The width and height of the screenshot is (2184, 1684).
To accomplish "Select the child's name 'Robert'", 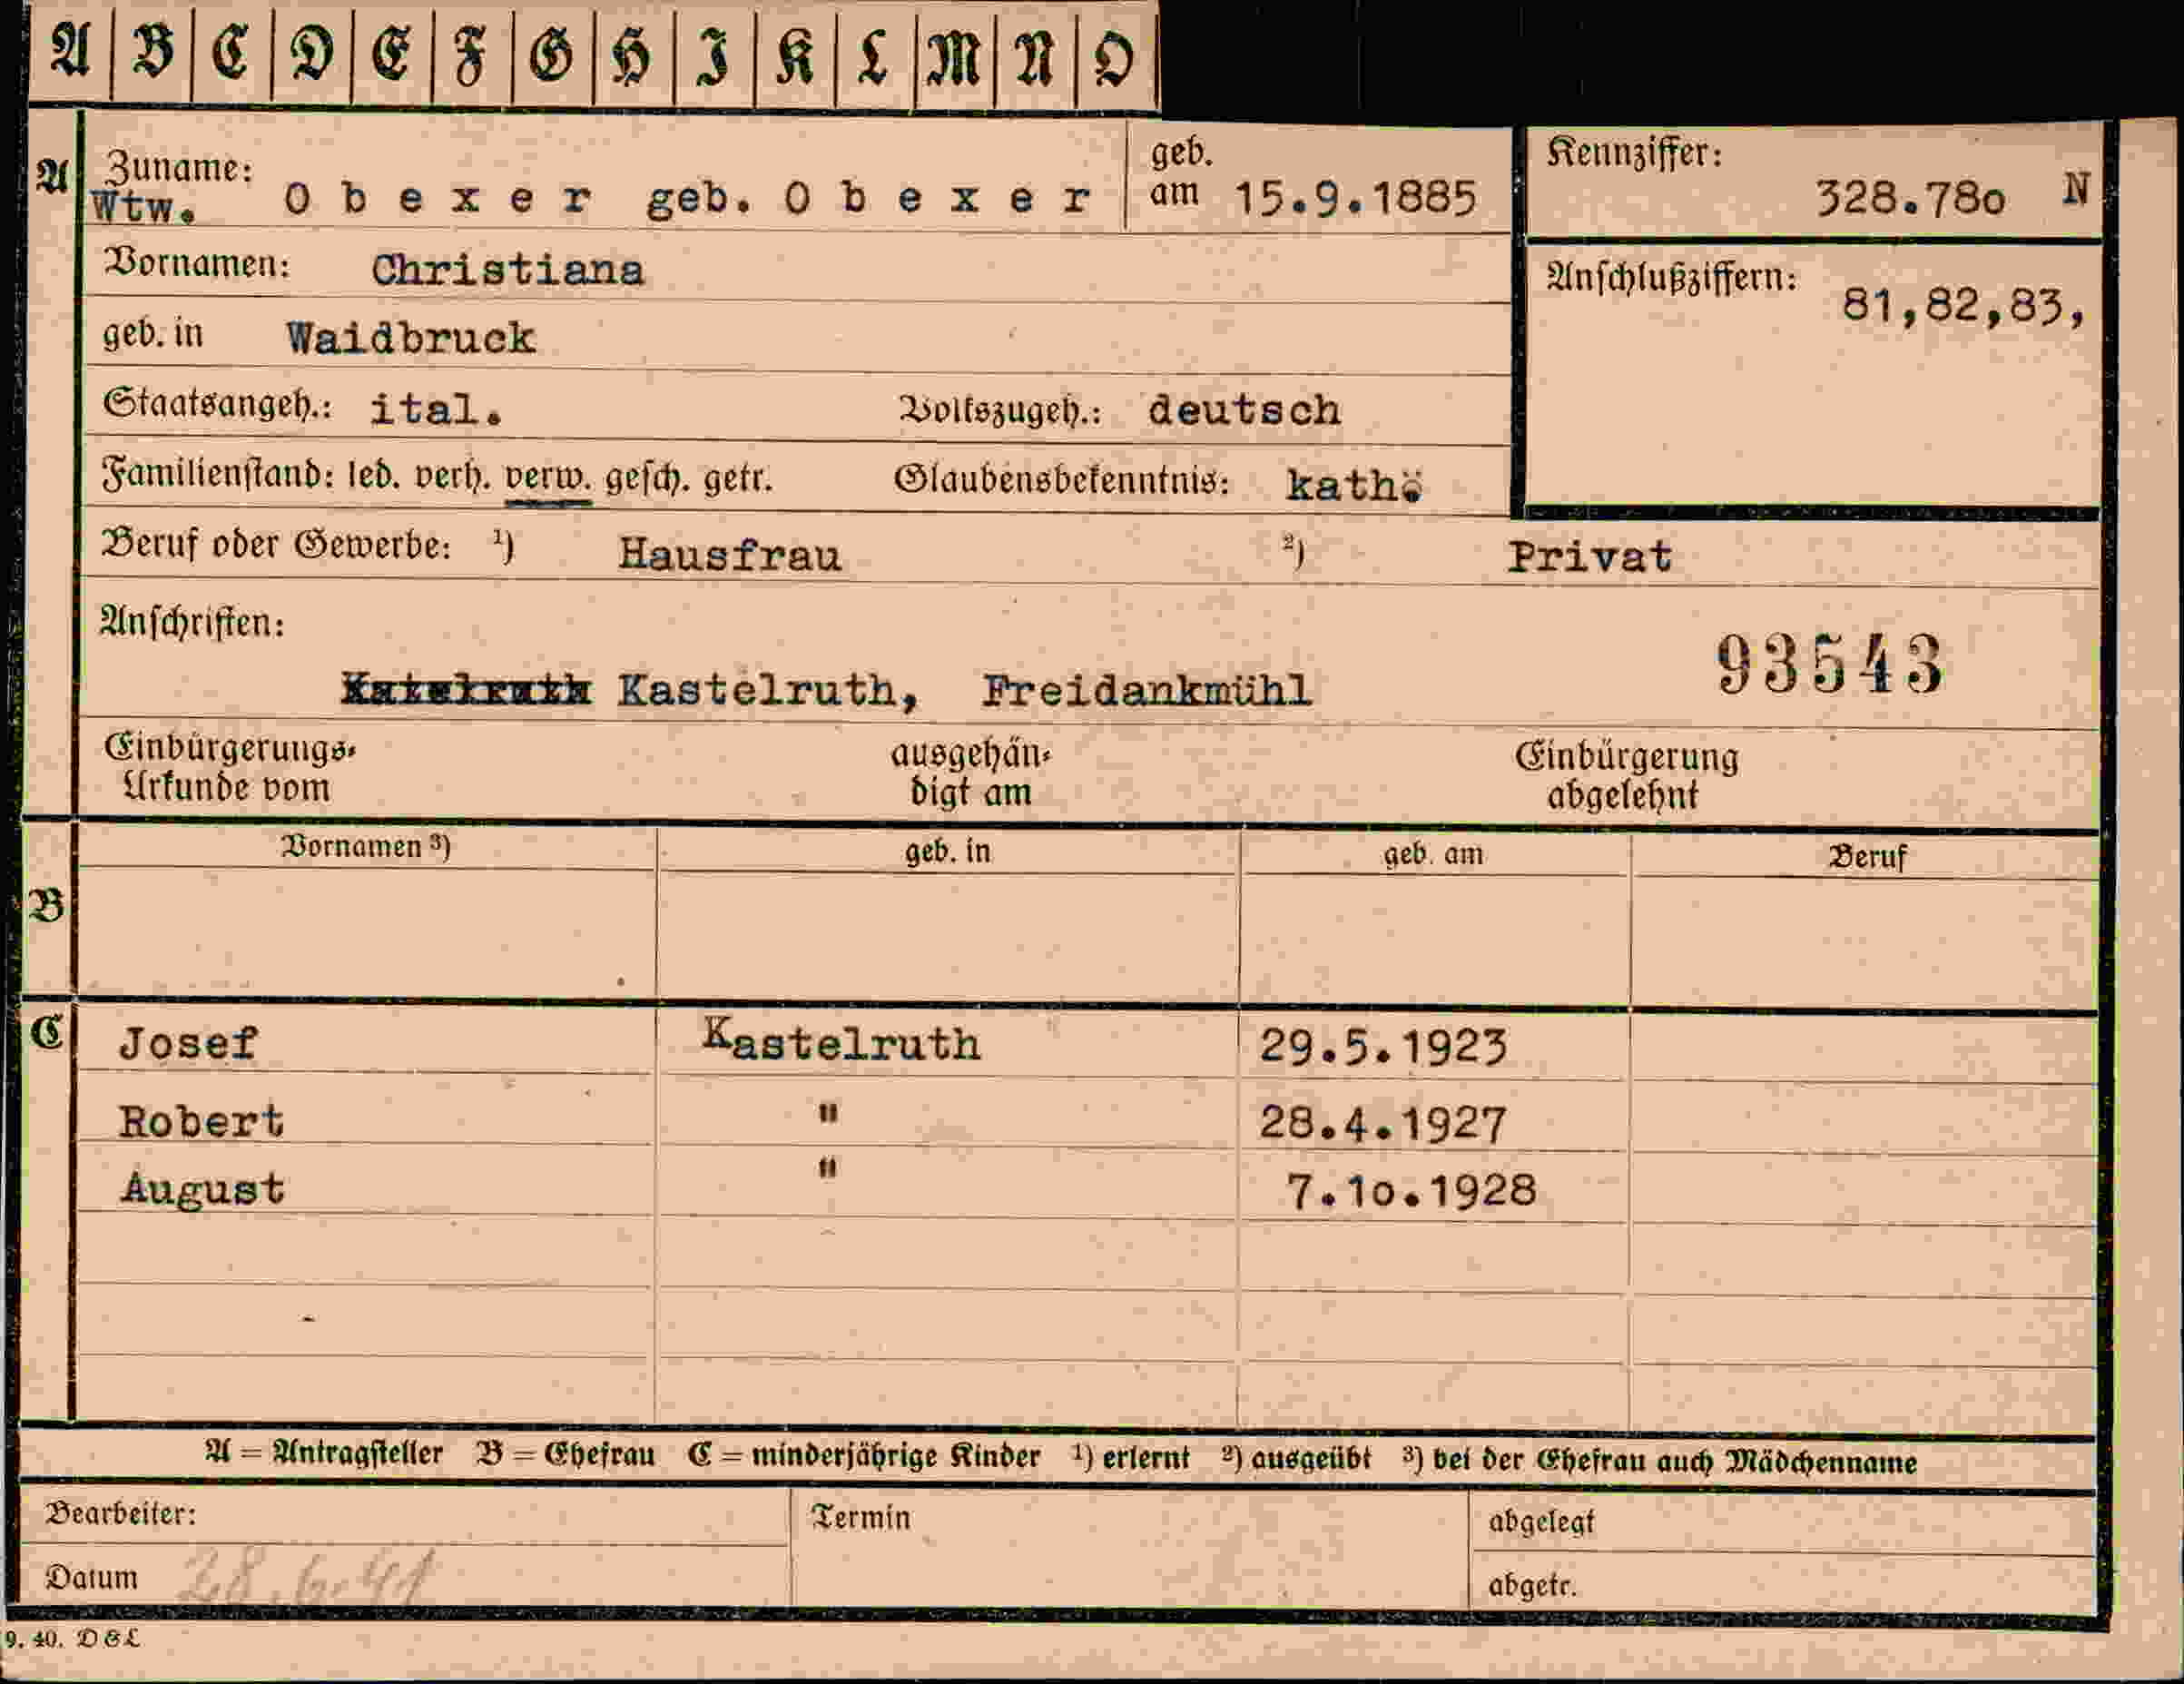I will pos(201,1121).
